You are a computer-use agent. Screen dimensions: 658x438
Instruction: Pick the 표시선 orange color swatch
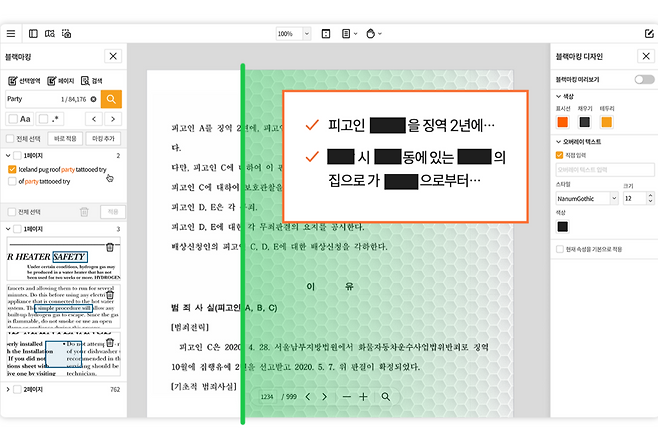tap(561, 122)
